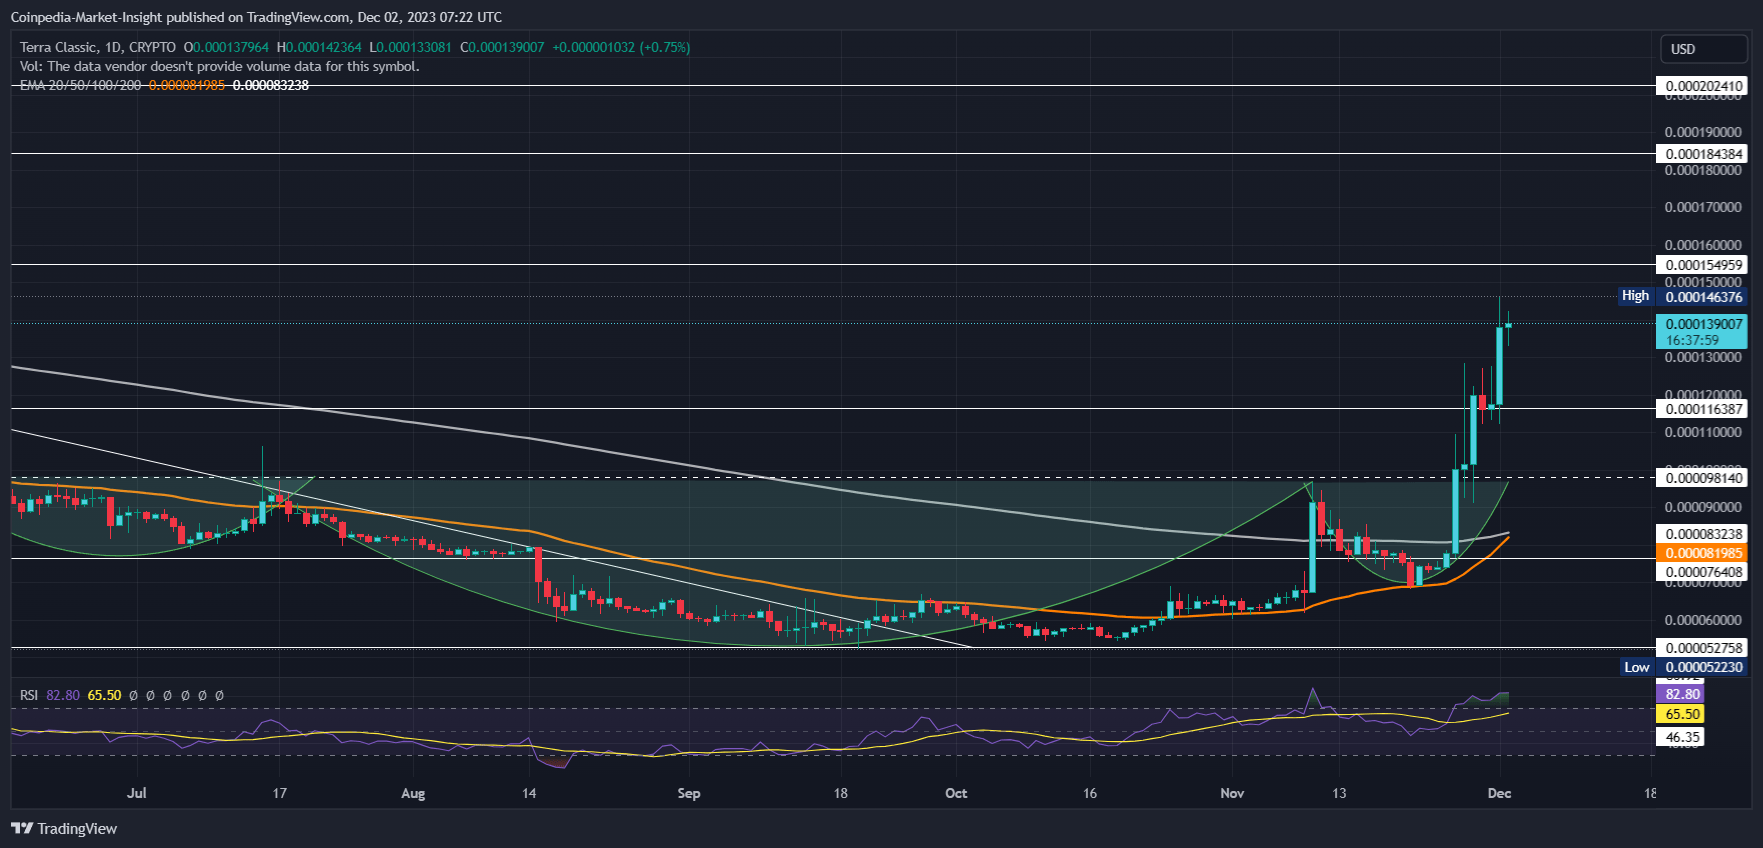
Task: Click the candle countdown timer 16:37:59
Action: (1692, 340)
